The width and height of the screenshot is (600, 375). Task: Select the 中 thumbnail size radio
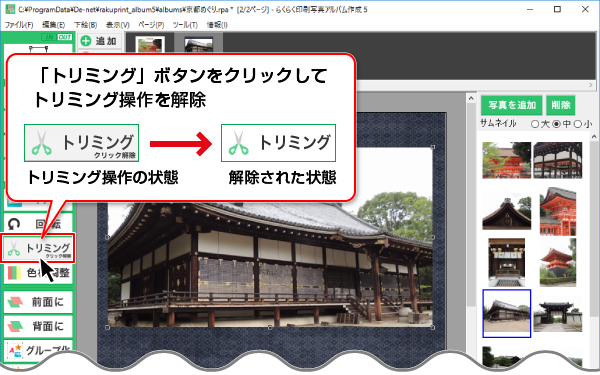click(557, 124)
